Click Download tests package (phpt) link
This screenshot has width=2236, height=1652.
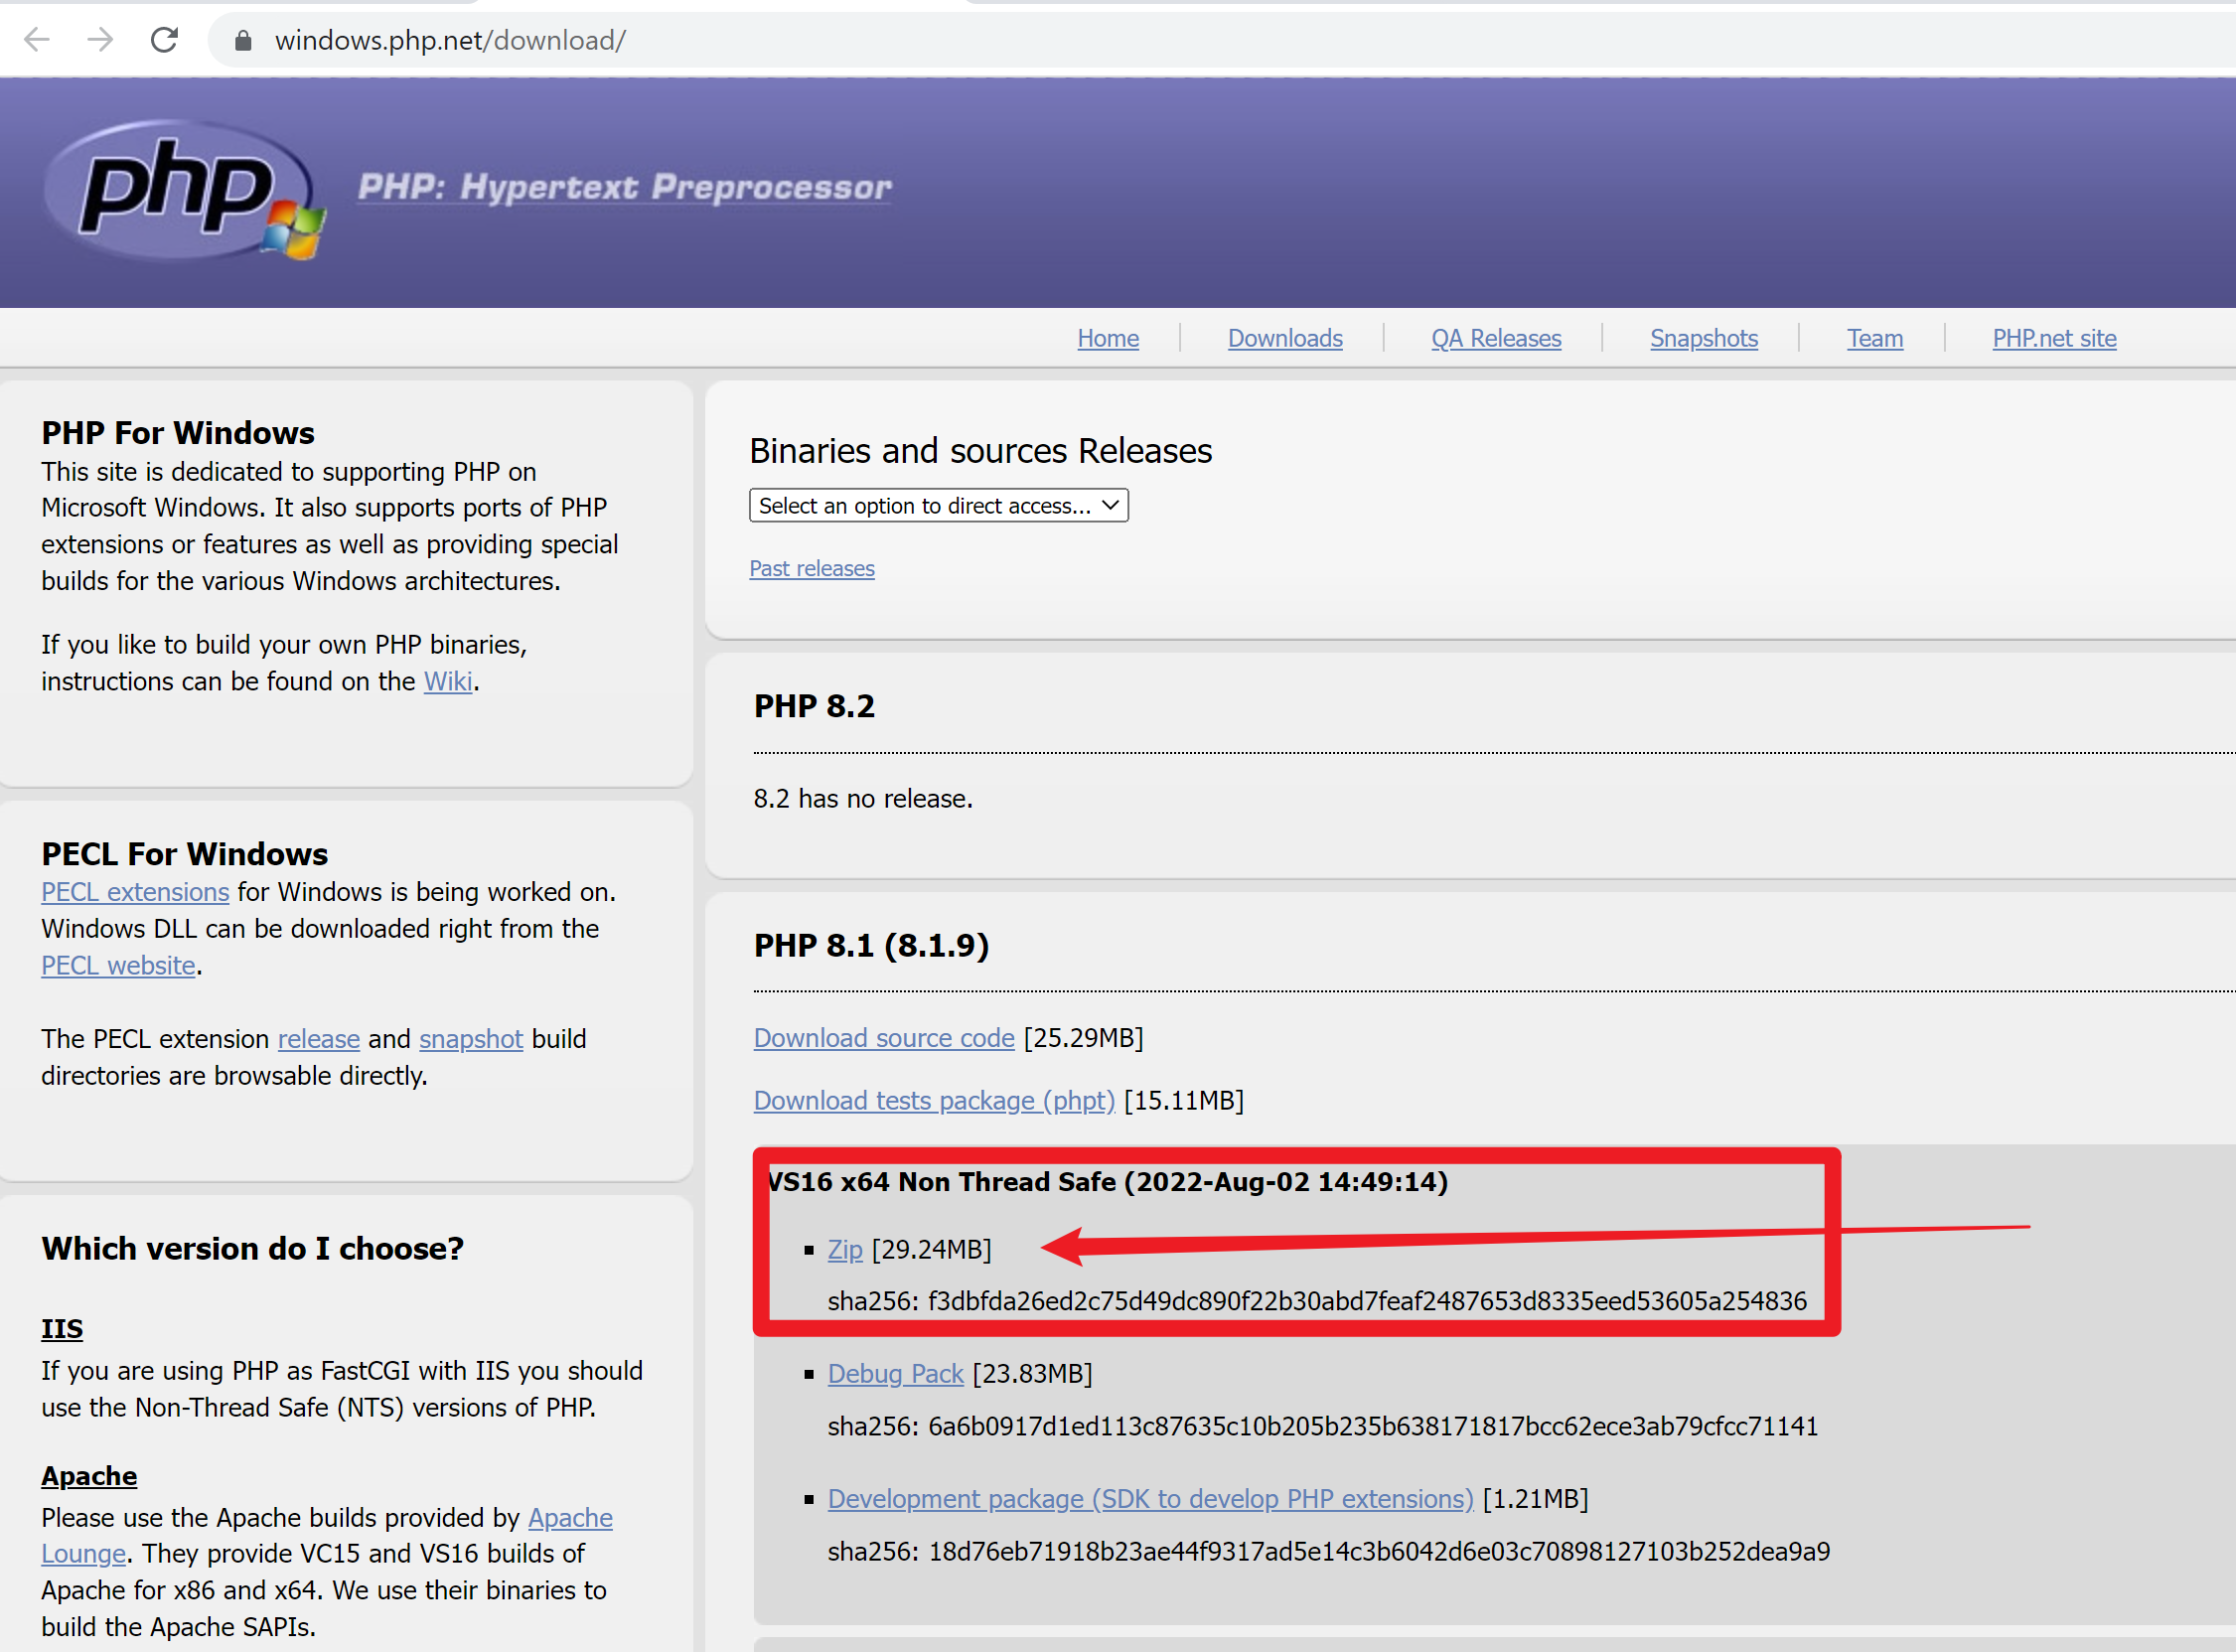pos(933,1100)
